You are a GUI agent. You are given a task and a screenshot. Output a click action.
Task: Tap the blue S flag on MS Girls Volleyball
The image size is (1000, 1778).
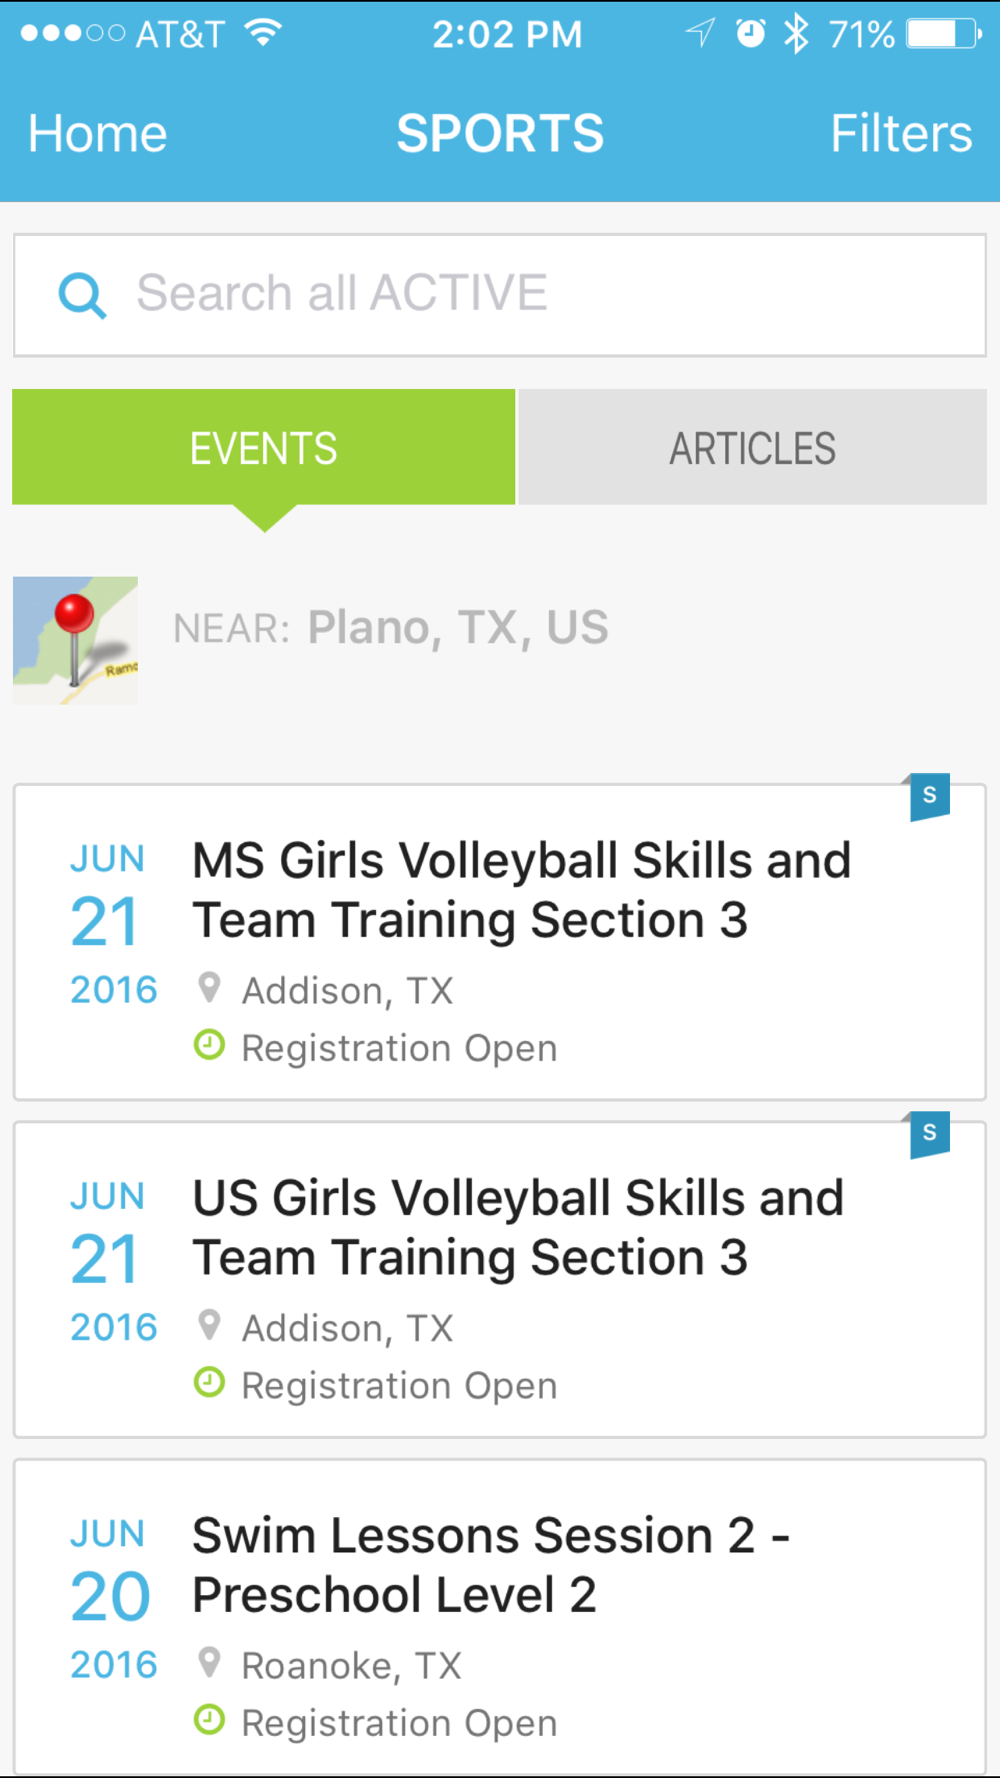pyautogui.click(x=929, y=797)
